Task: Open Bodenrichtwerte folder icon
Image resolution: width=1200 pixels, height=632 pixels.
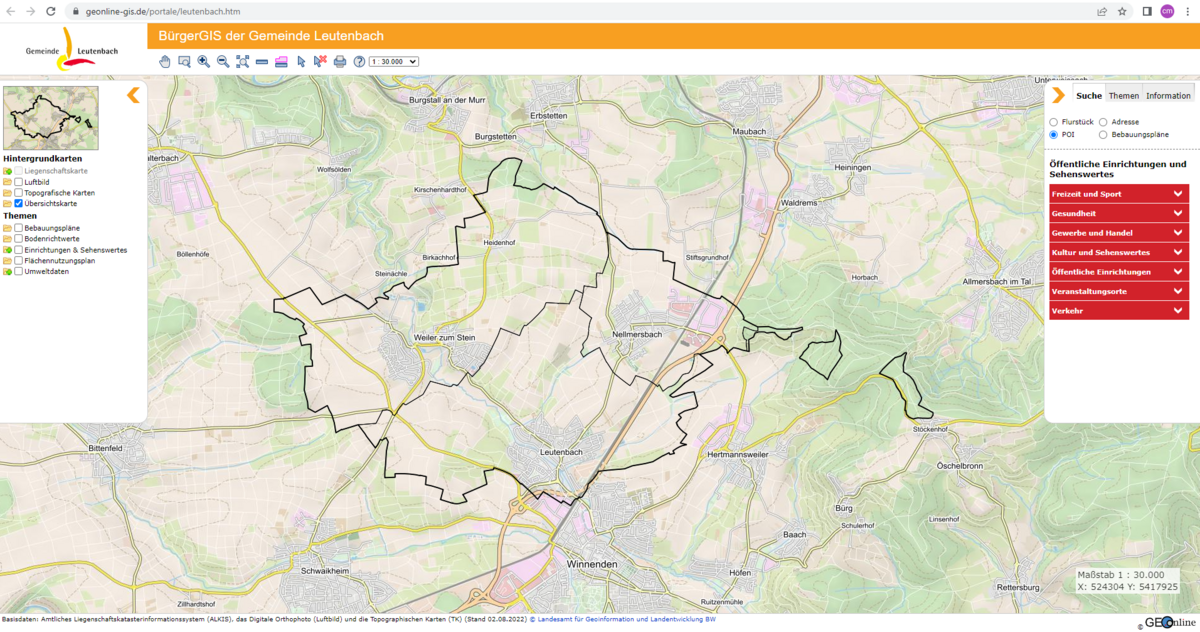Action: pyautogui.click(x=7, y=239)
